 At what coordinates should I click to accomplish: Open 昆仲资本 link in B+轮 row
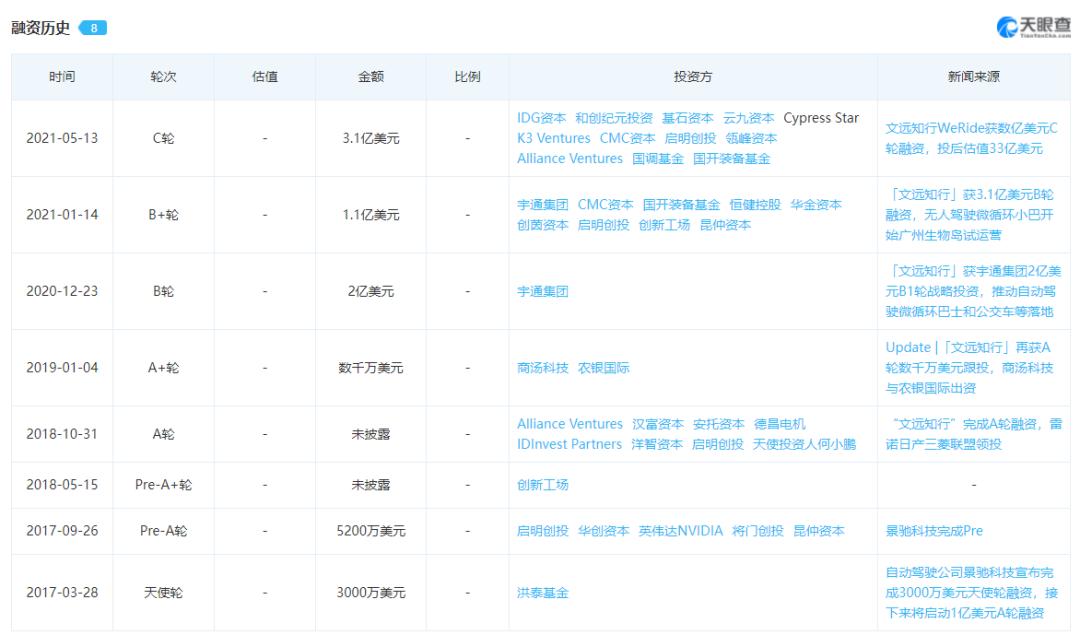(725, 225)
